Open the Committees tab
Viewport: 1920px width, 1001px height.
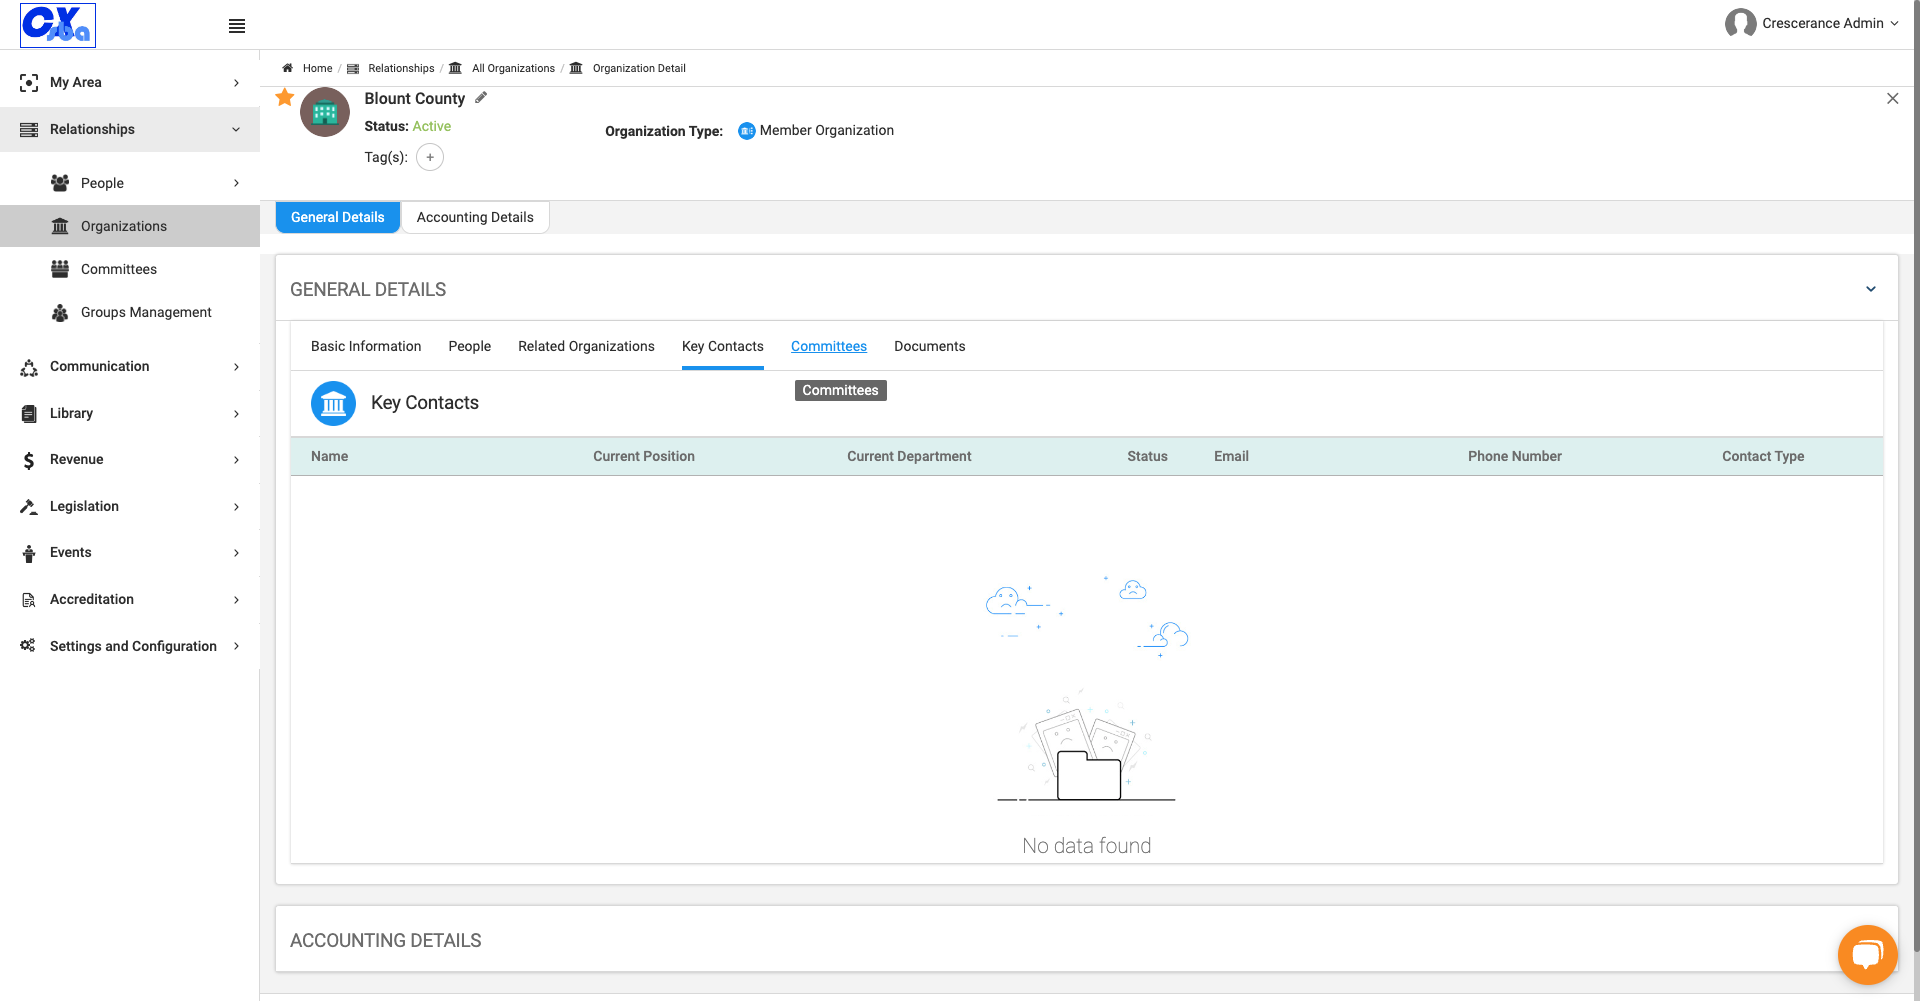[x=829, y=346]
